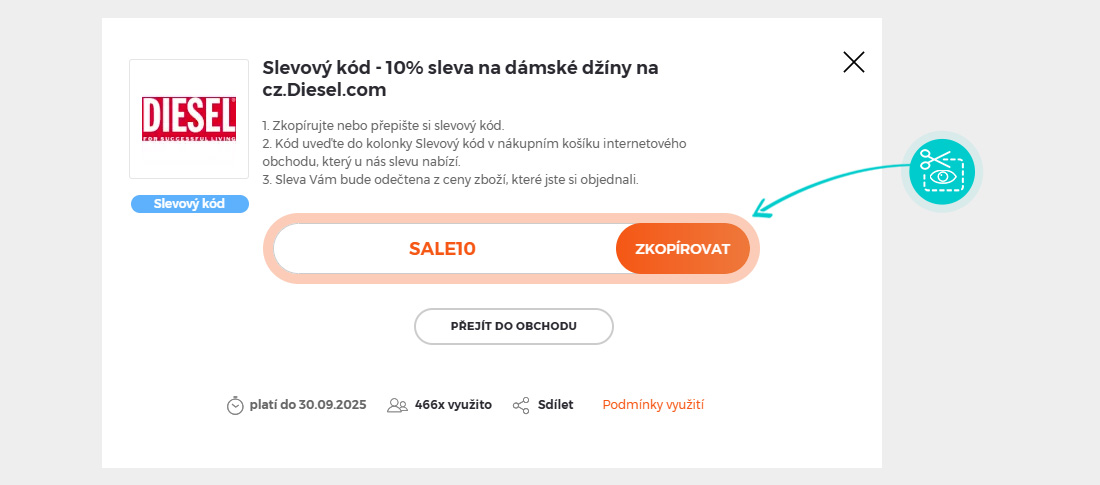Click the people usage icon

tap(397, 405)
